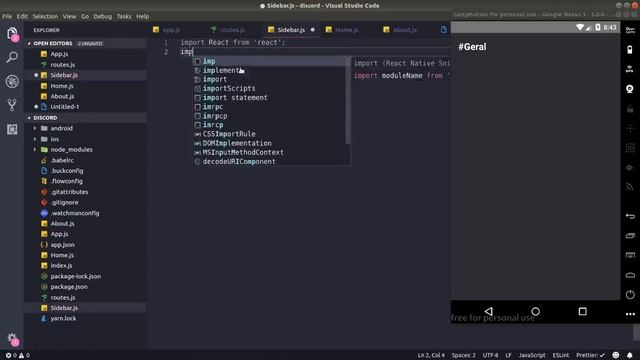Image resolution: width=640 pixels, height=360 pixels.
Task: Select 'import statement' suggestion
Action: [271, 98]
